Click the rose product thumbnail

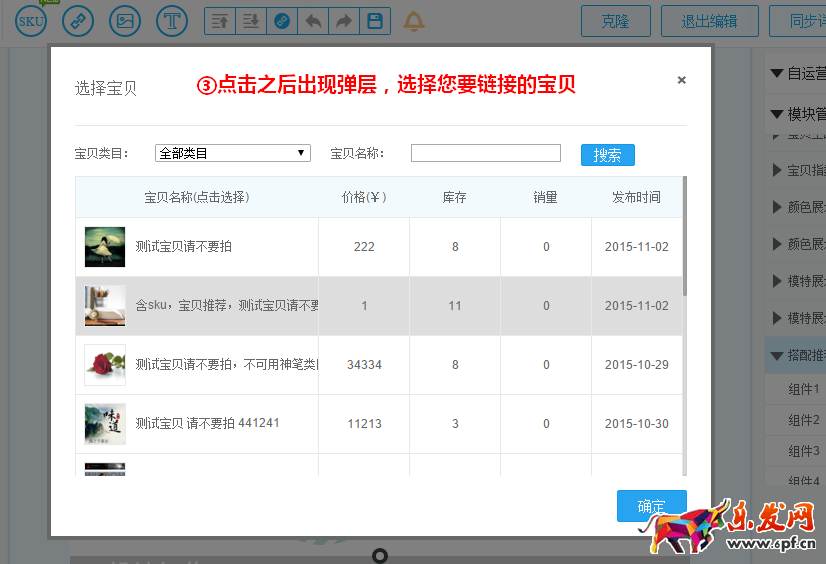(105, 365)
